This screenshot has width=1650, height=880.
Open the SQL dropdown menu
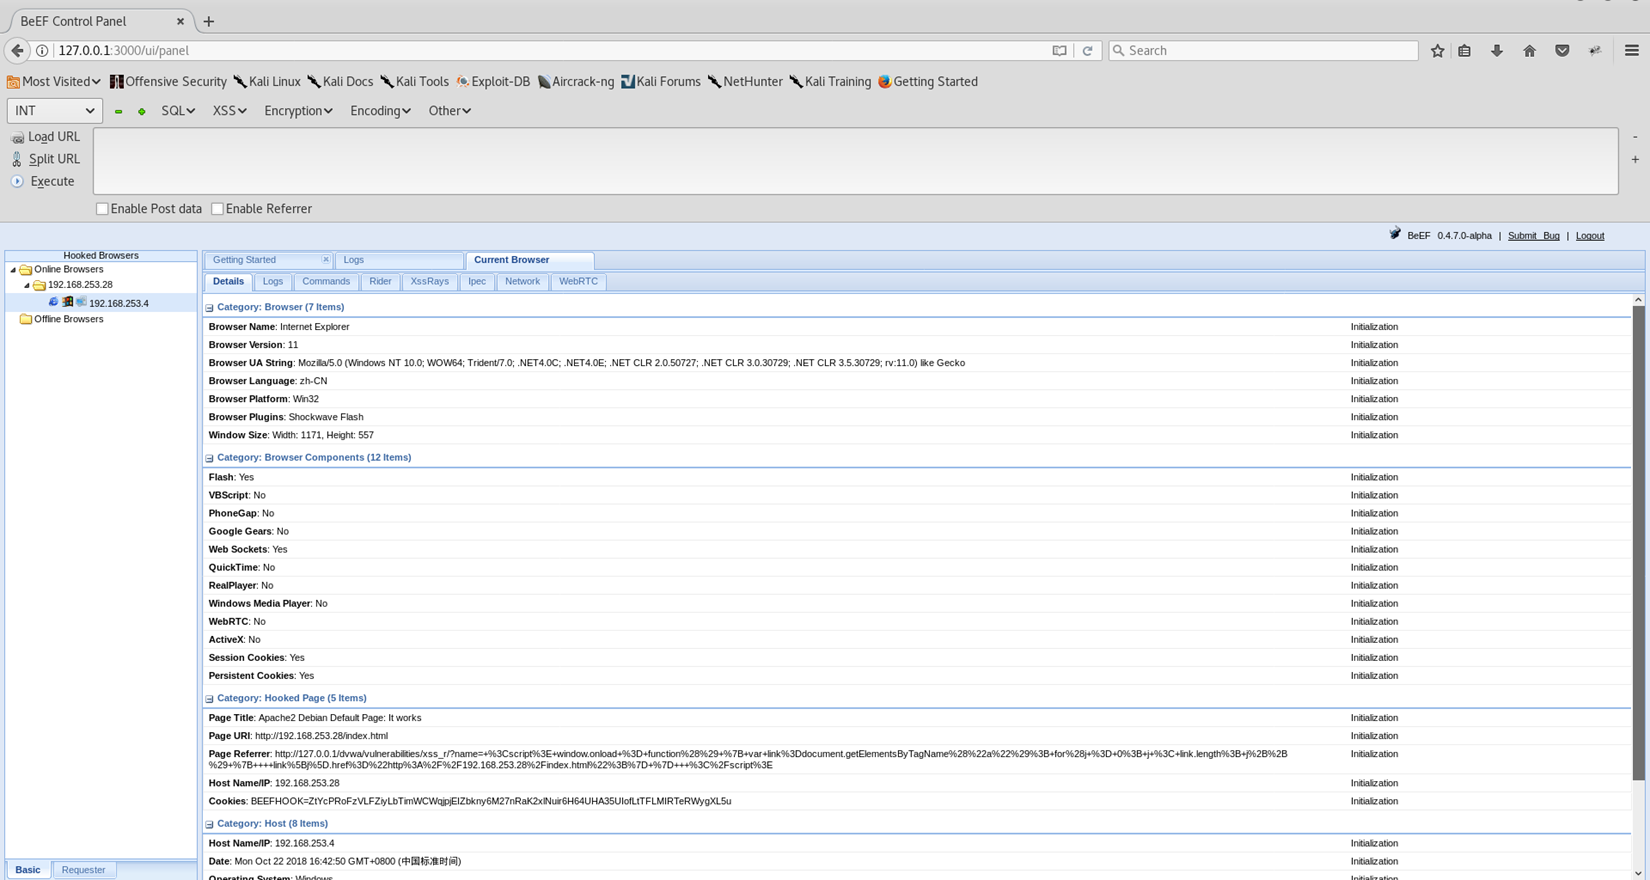(178, 111)
